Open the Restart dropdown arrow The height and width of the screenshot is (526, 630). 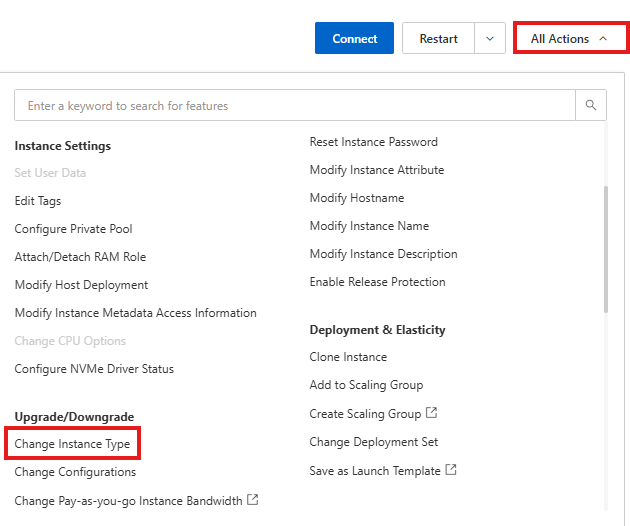[x=489, y=39]
